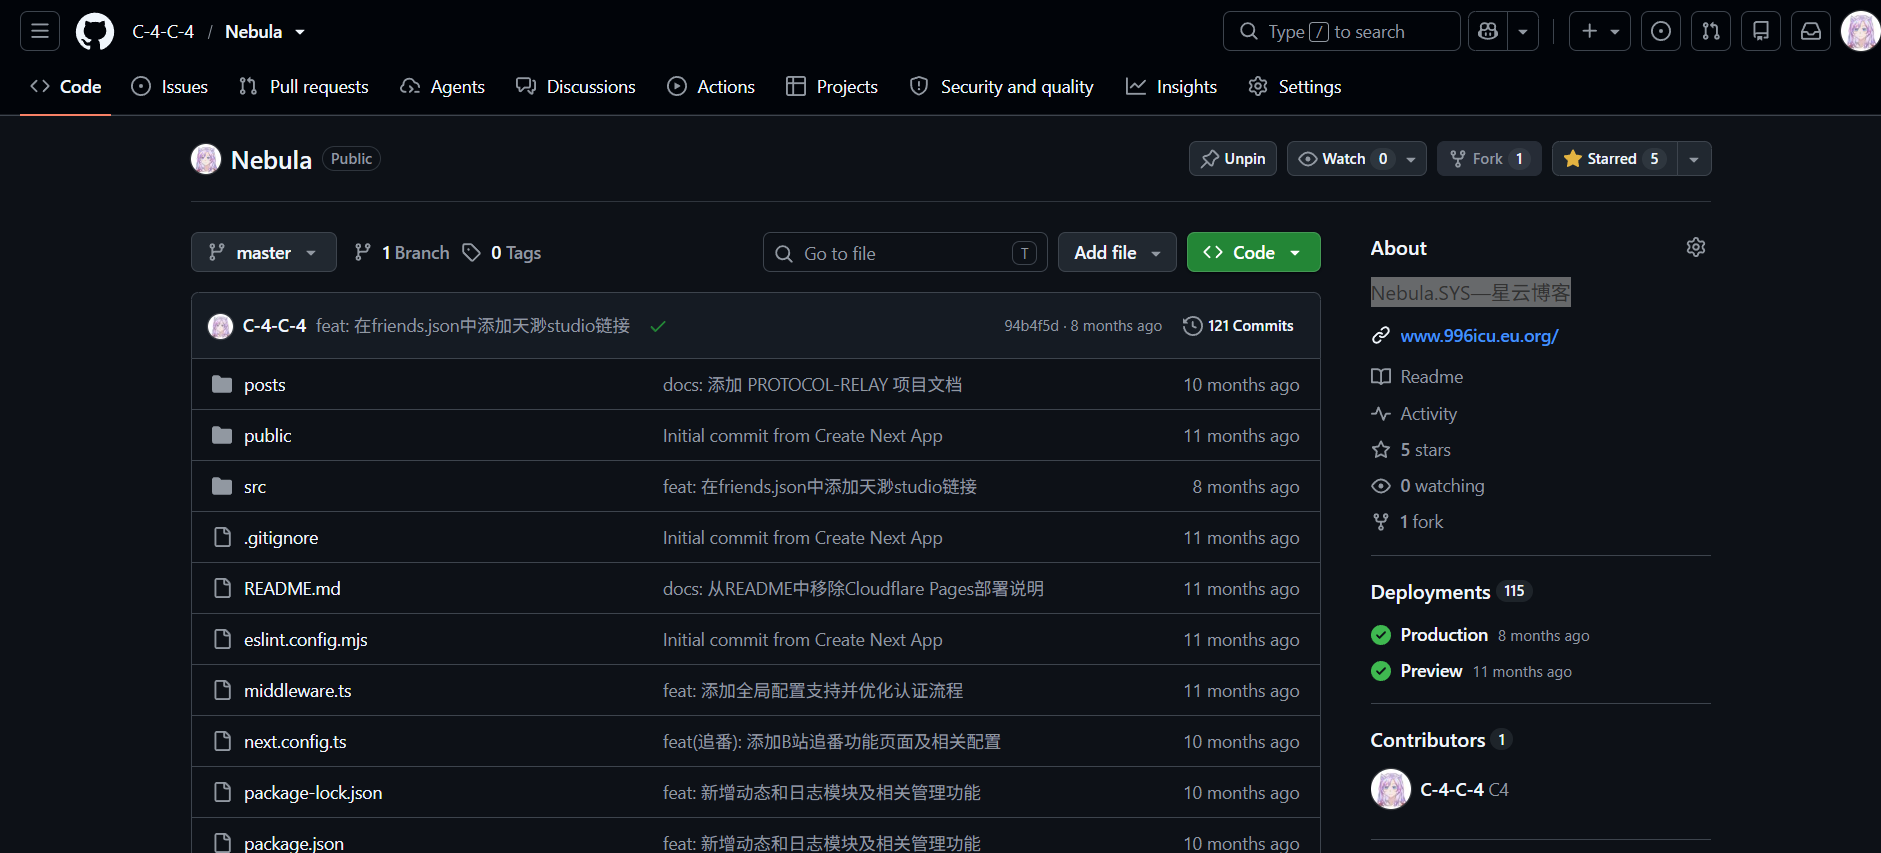View the 121 Commits history
This screenshot has height=853, width=1881.
click(x=1238, y=326)
